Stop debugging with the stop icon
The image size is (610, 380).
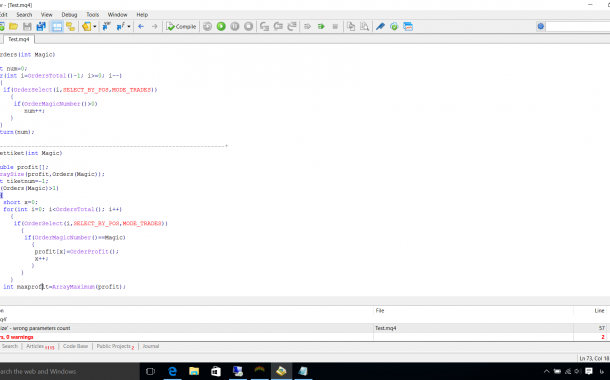248,26
